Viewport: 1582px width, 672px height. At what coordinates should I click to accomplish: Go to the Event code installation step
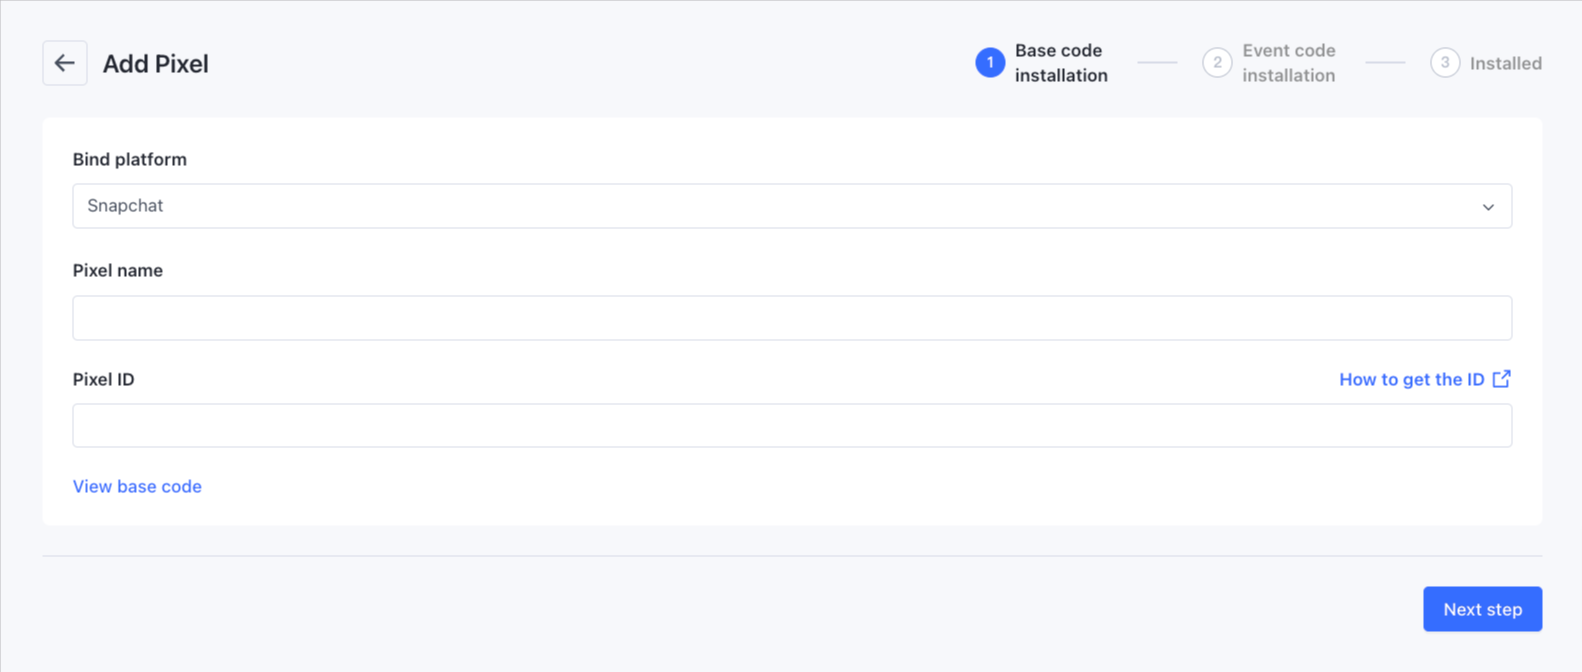1288,63
